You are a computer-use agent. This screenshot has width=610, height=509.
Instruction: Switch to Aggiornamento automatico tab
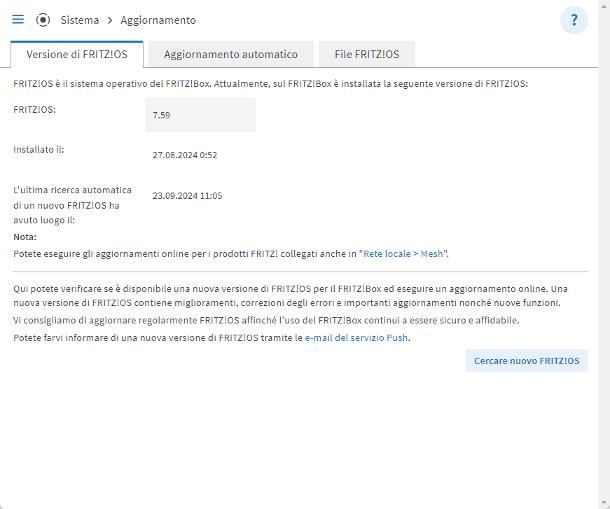(231, 54)
